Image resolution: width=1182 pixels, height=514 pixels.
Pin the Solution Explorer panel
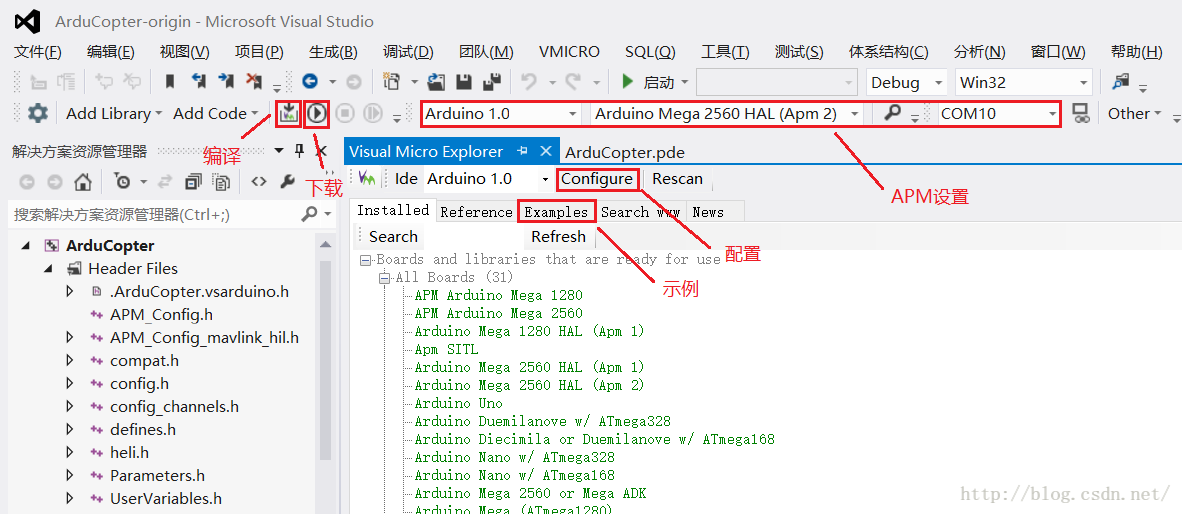coord(299,150)
